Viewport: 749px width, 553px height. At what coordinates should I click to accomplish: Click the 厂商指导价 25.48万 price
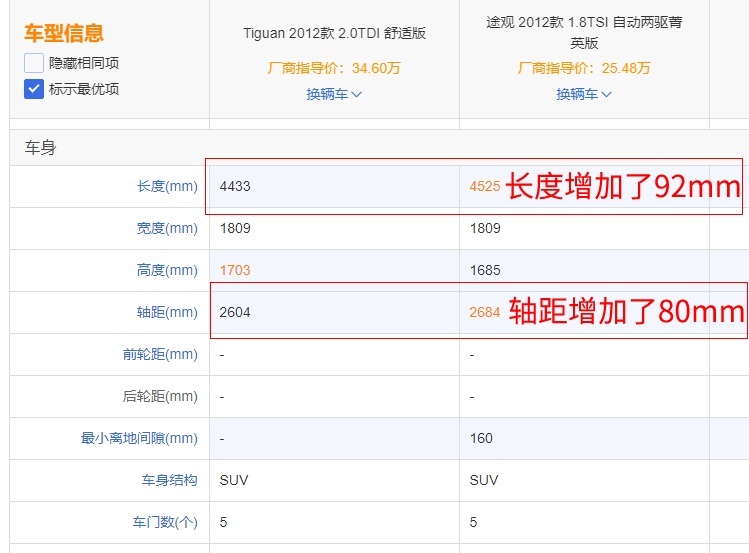[584, 68]
